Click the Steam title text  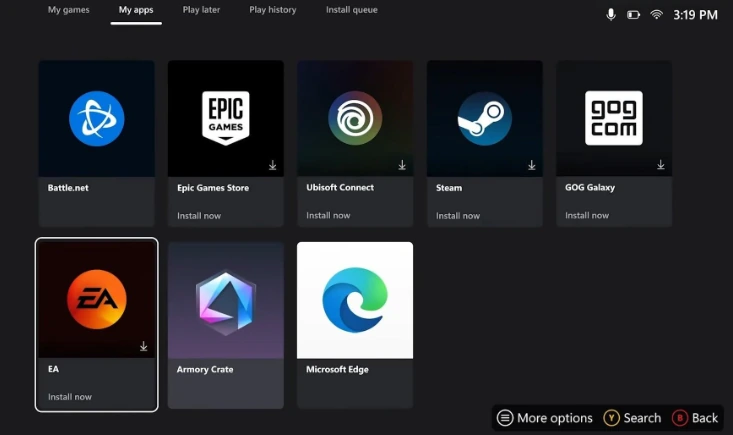tap(449, 188)
